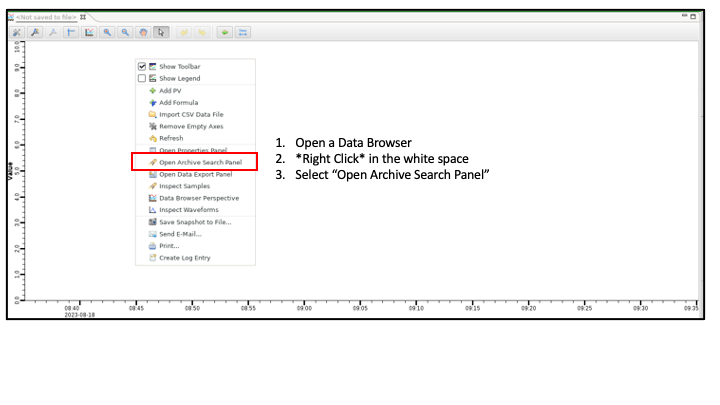Screen dimensions: 720x405
Task: Click the first magnifier zoom icon
Action: pos(107,33)
